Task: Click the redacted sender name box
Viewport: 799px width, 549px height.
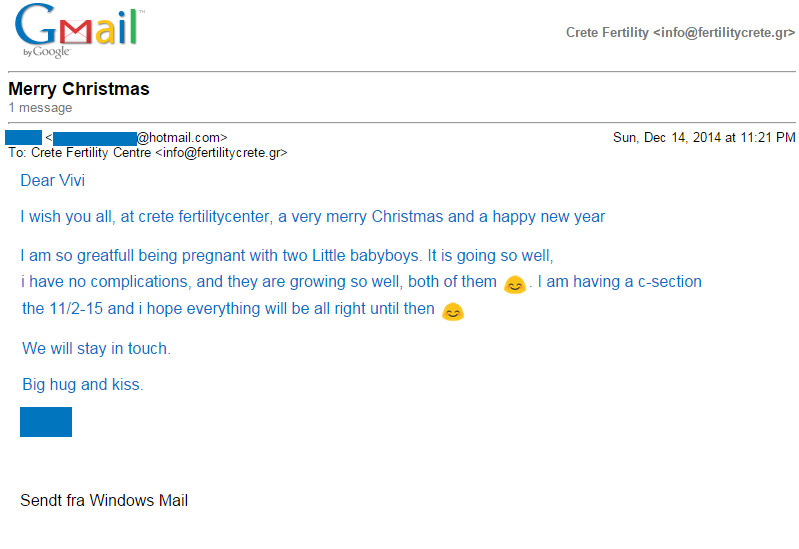Action: [23, 137]
